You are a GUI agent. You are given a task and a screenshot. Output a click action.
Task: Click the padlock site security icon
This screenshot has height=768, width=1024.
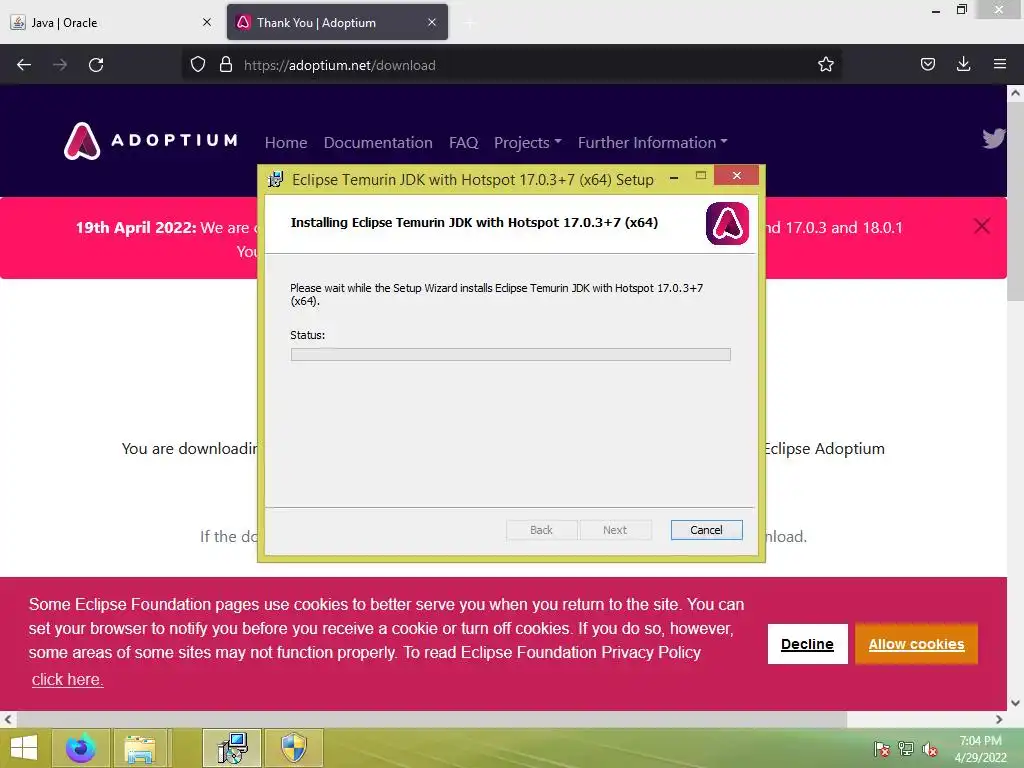[x=226, y=65]
